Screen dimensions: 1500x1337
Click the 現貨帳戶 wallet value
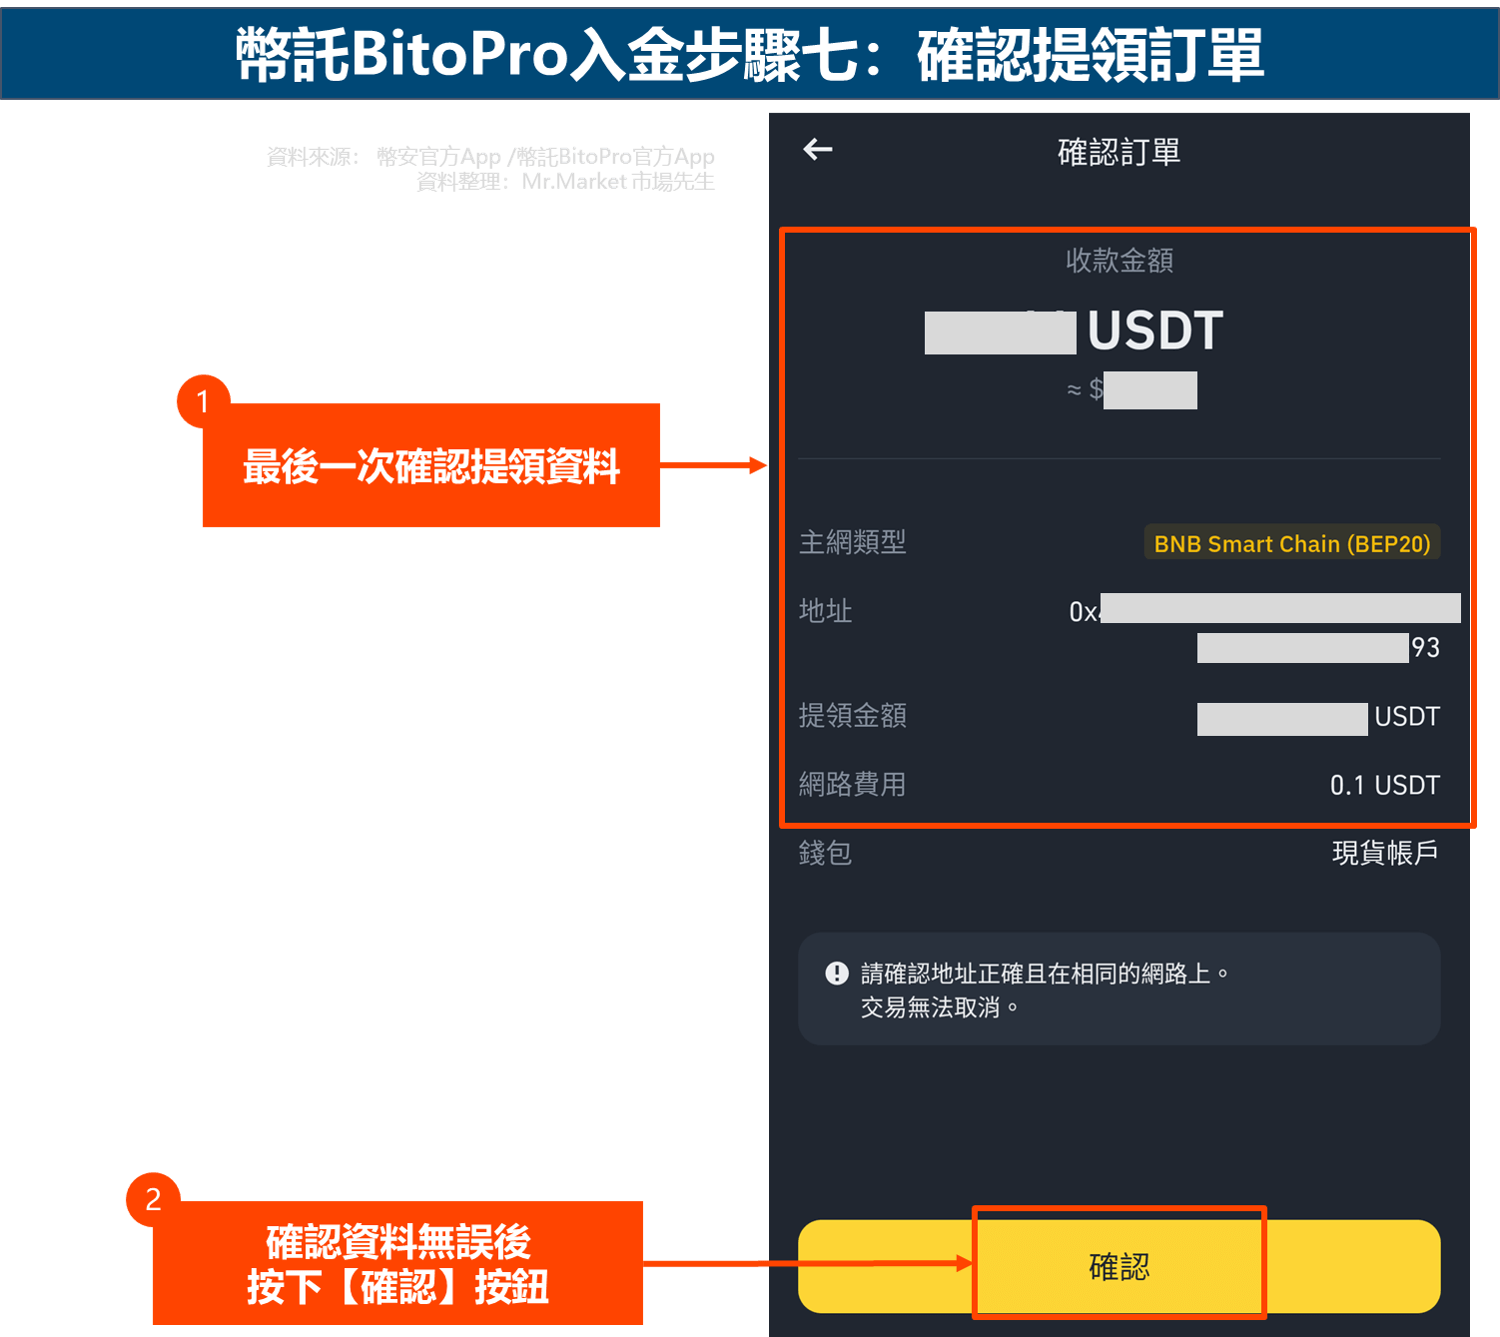[x=1385, y=853]
